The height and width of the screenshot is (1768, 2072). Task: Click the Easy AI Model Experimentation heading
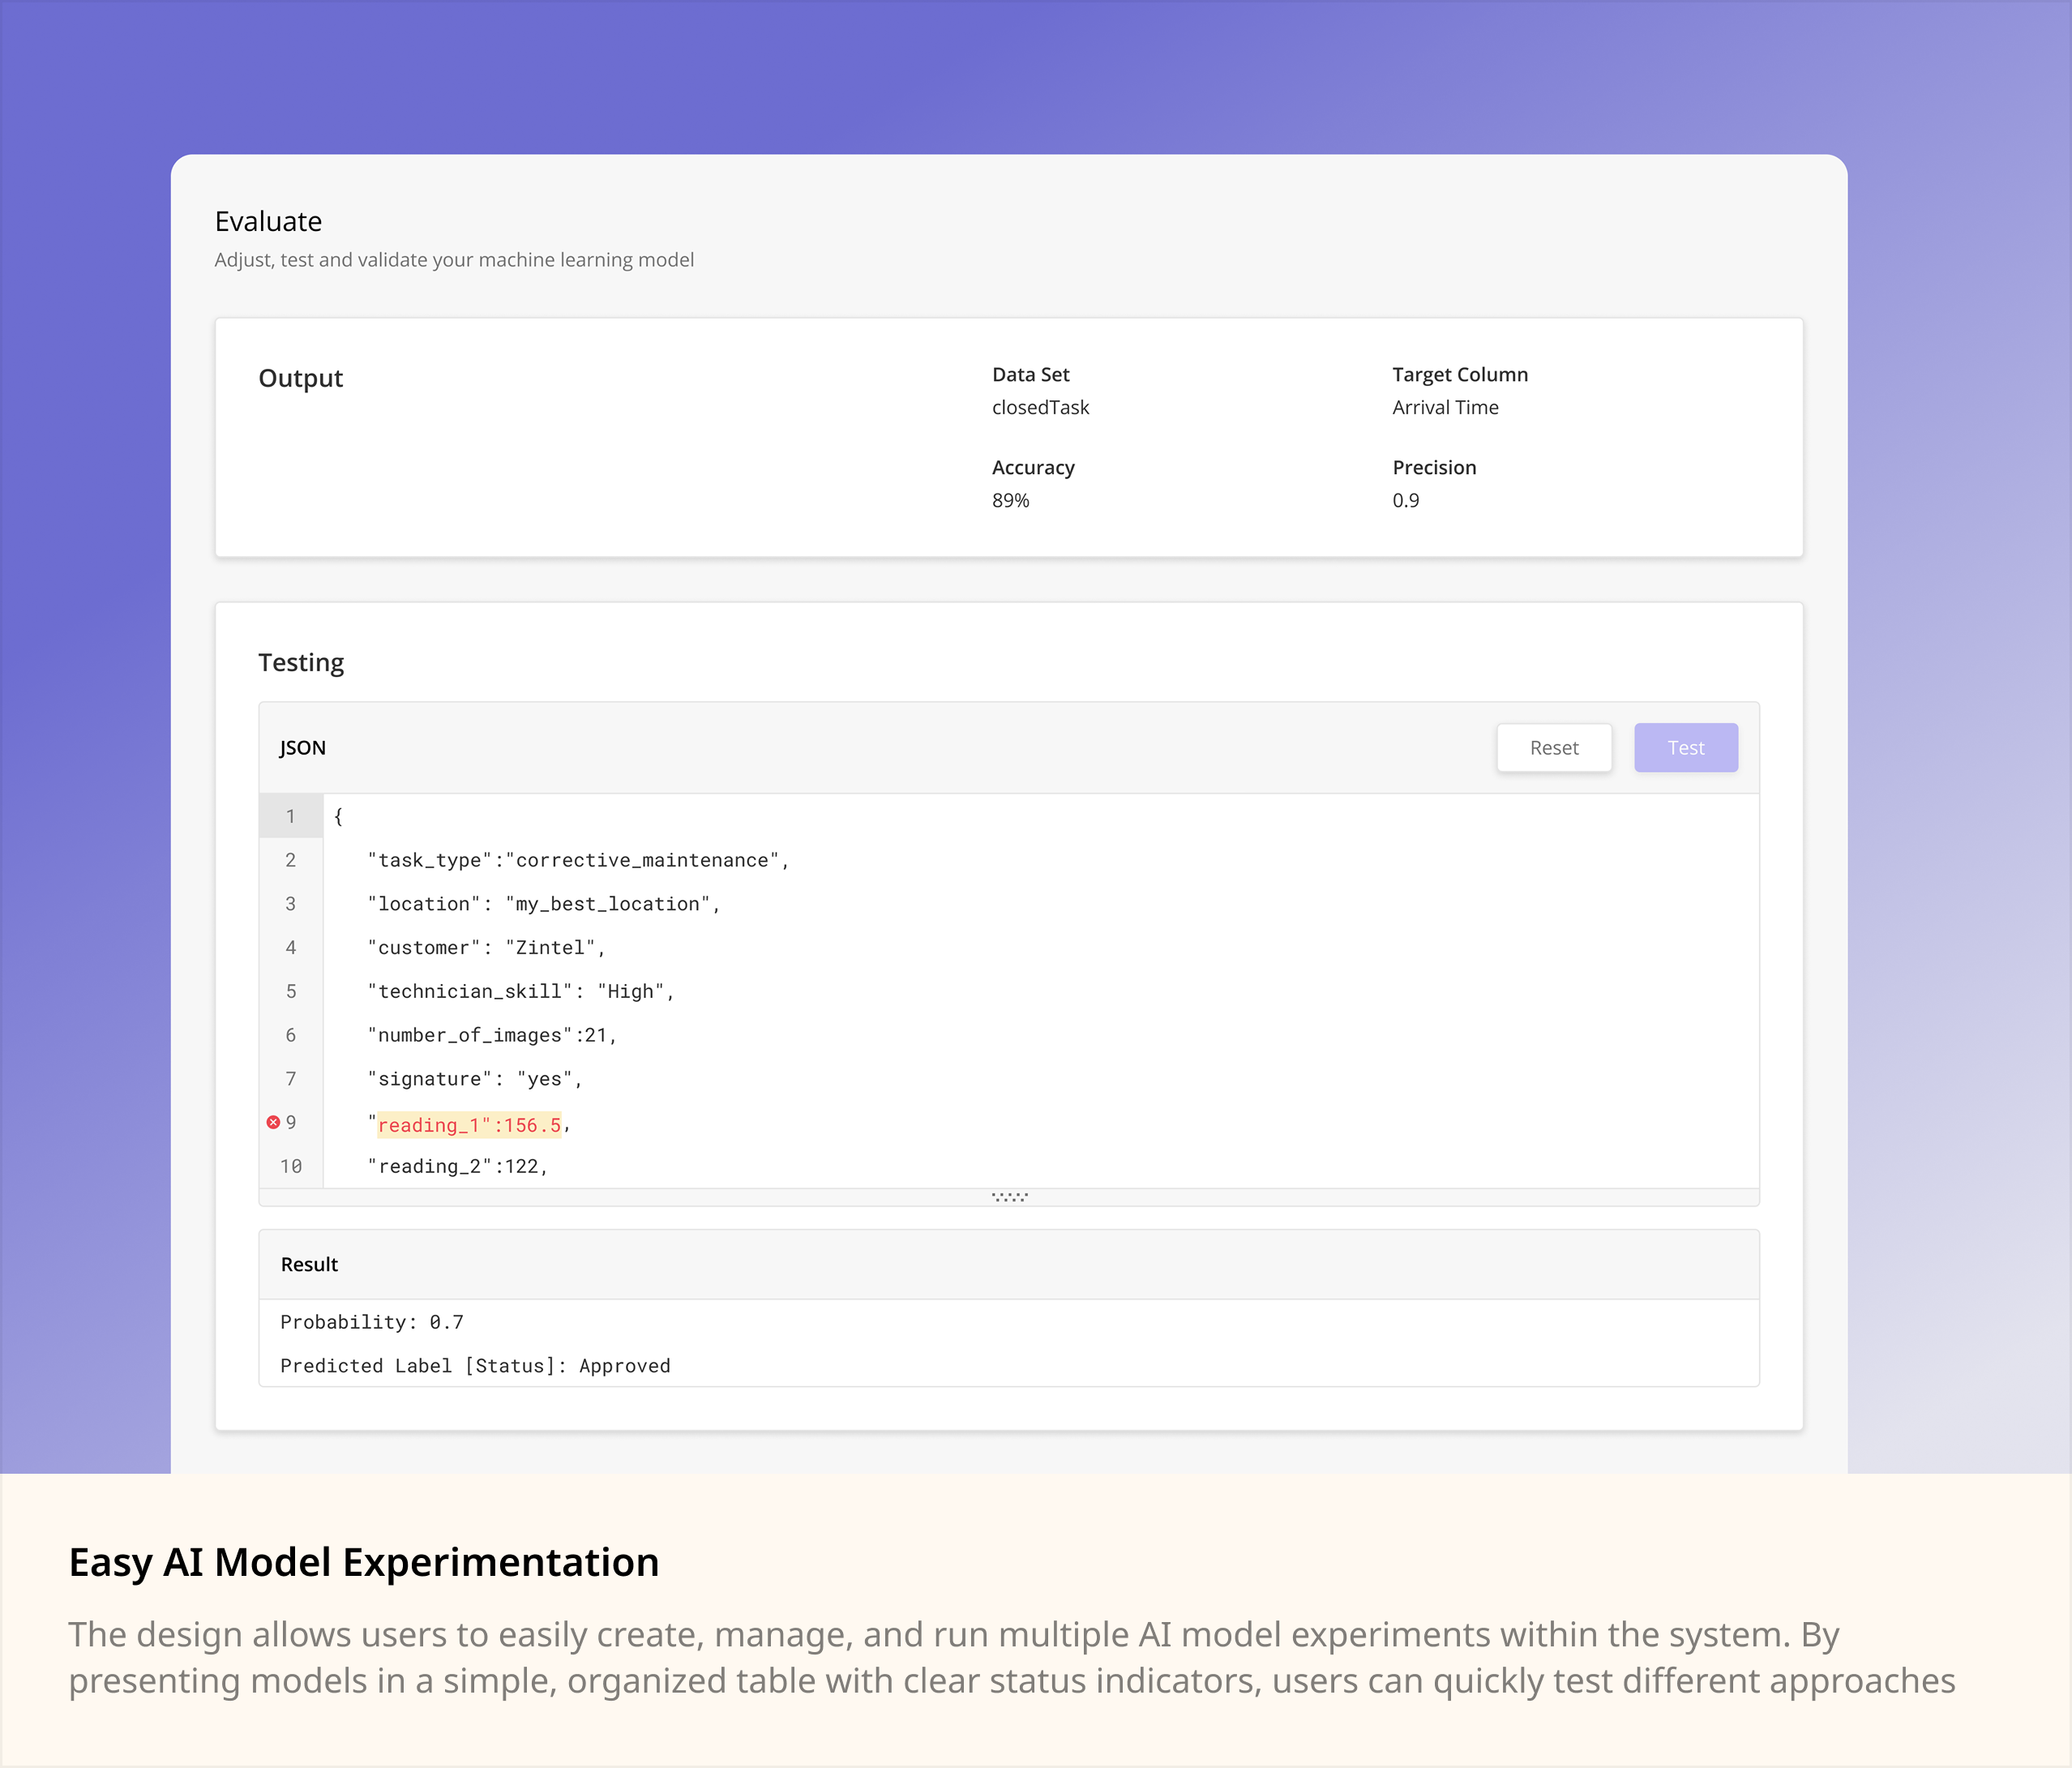click(x=364, y=1563)
